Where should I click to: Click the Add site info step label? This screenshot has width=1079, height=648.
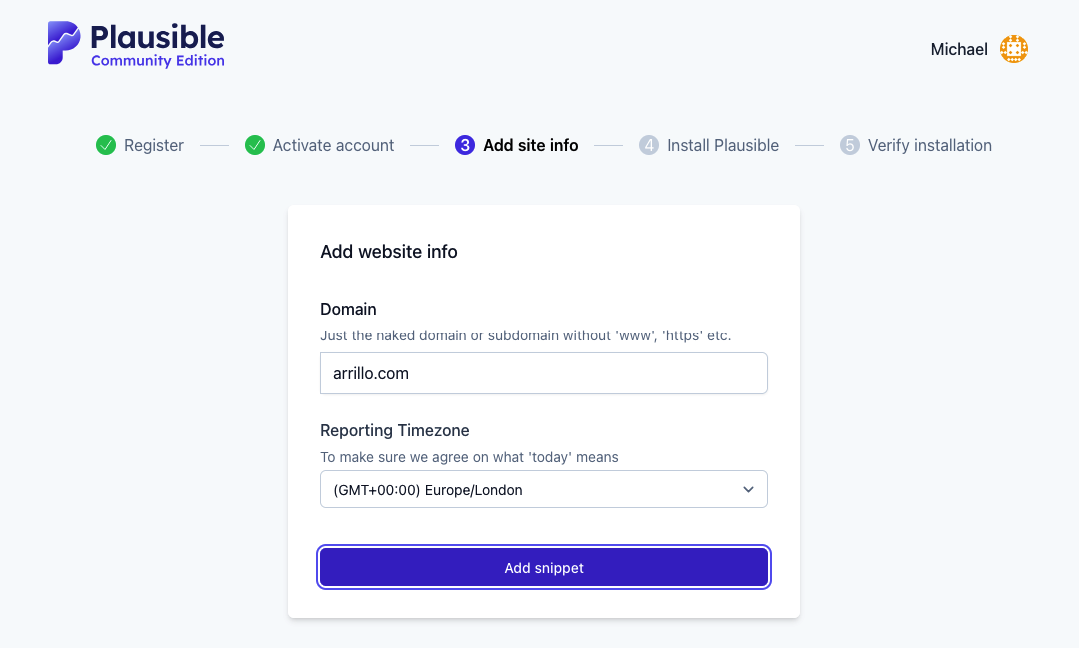(x=530, y=145)
